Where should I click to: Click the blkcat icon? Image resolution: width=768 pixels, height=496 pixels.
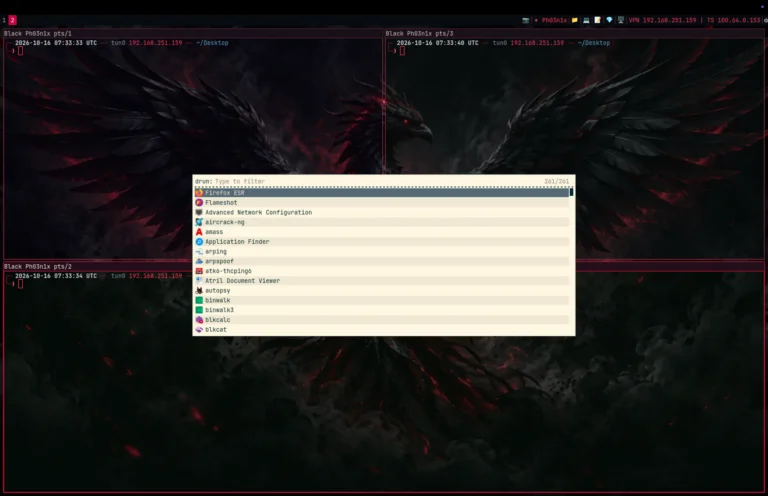click(x=199, y=330)
